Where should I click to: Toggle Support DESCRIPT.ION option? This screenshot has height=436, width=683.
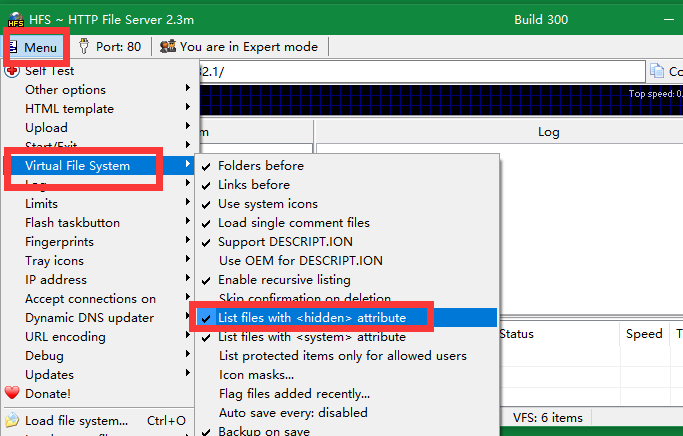(347, 242)
